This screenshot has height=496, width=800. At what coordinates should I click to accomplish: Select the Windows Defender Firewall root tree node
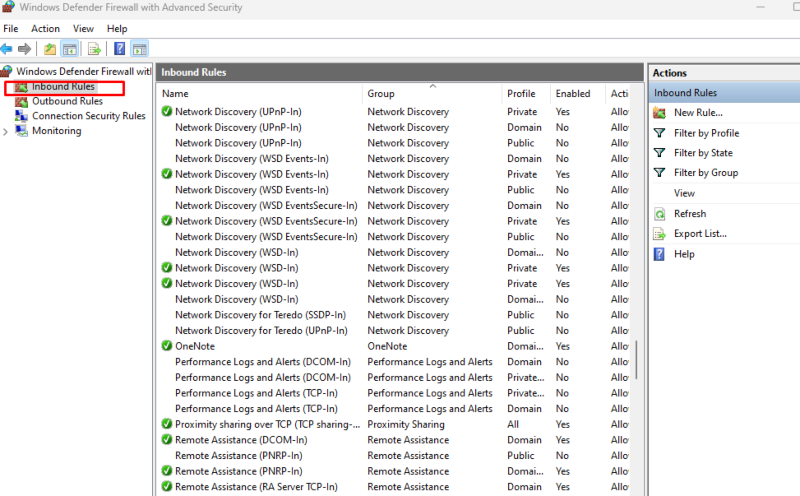[x=84, y=71]
